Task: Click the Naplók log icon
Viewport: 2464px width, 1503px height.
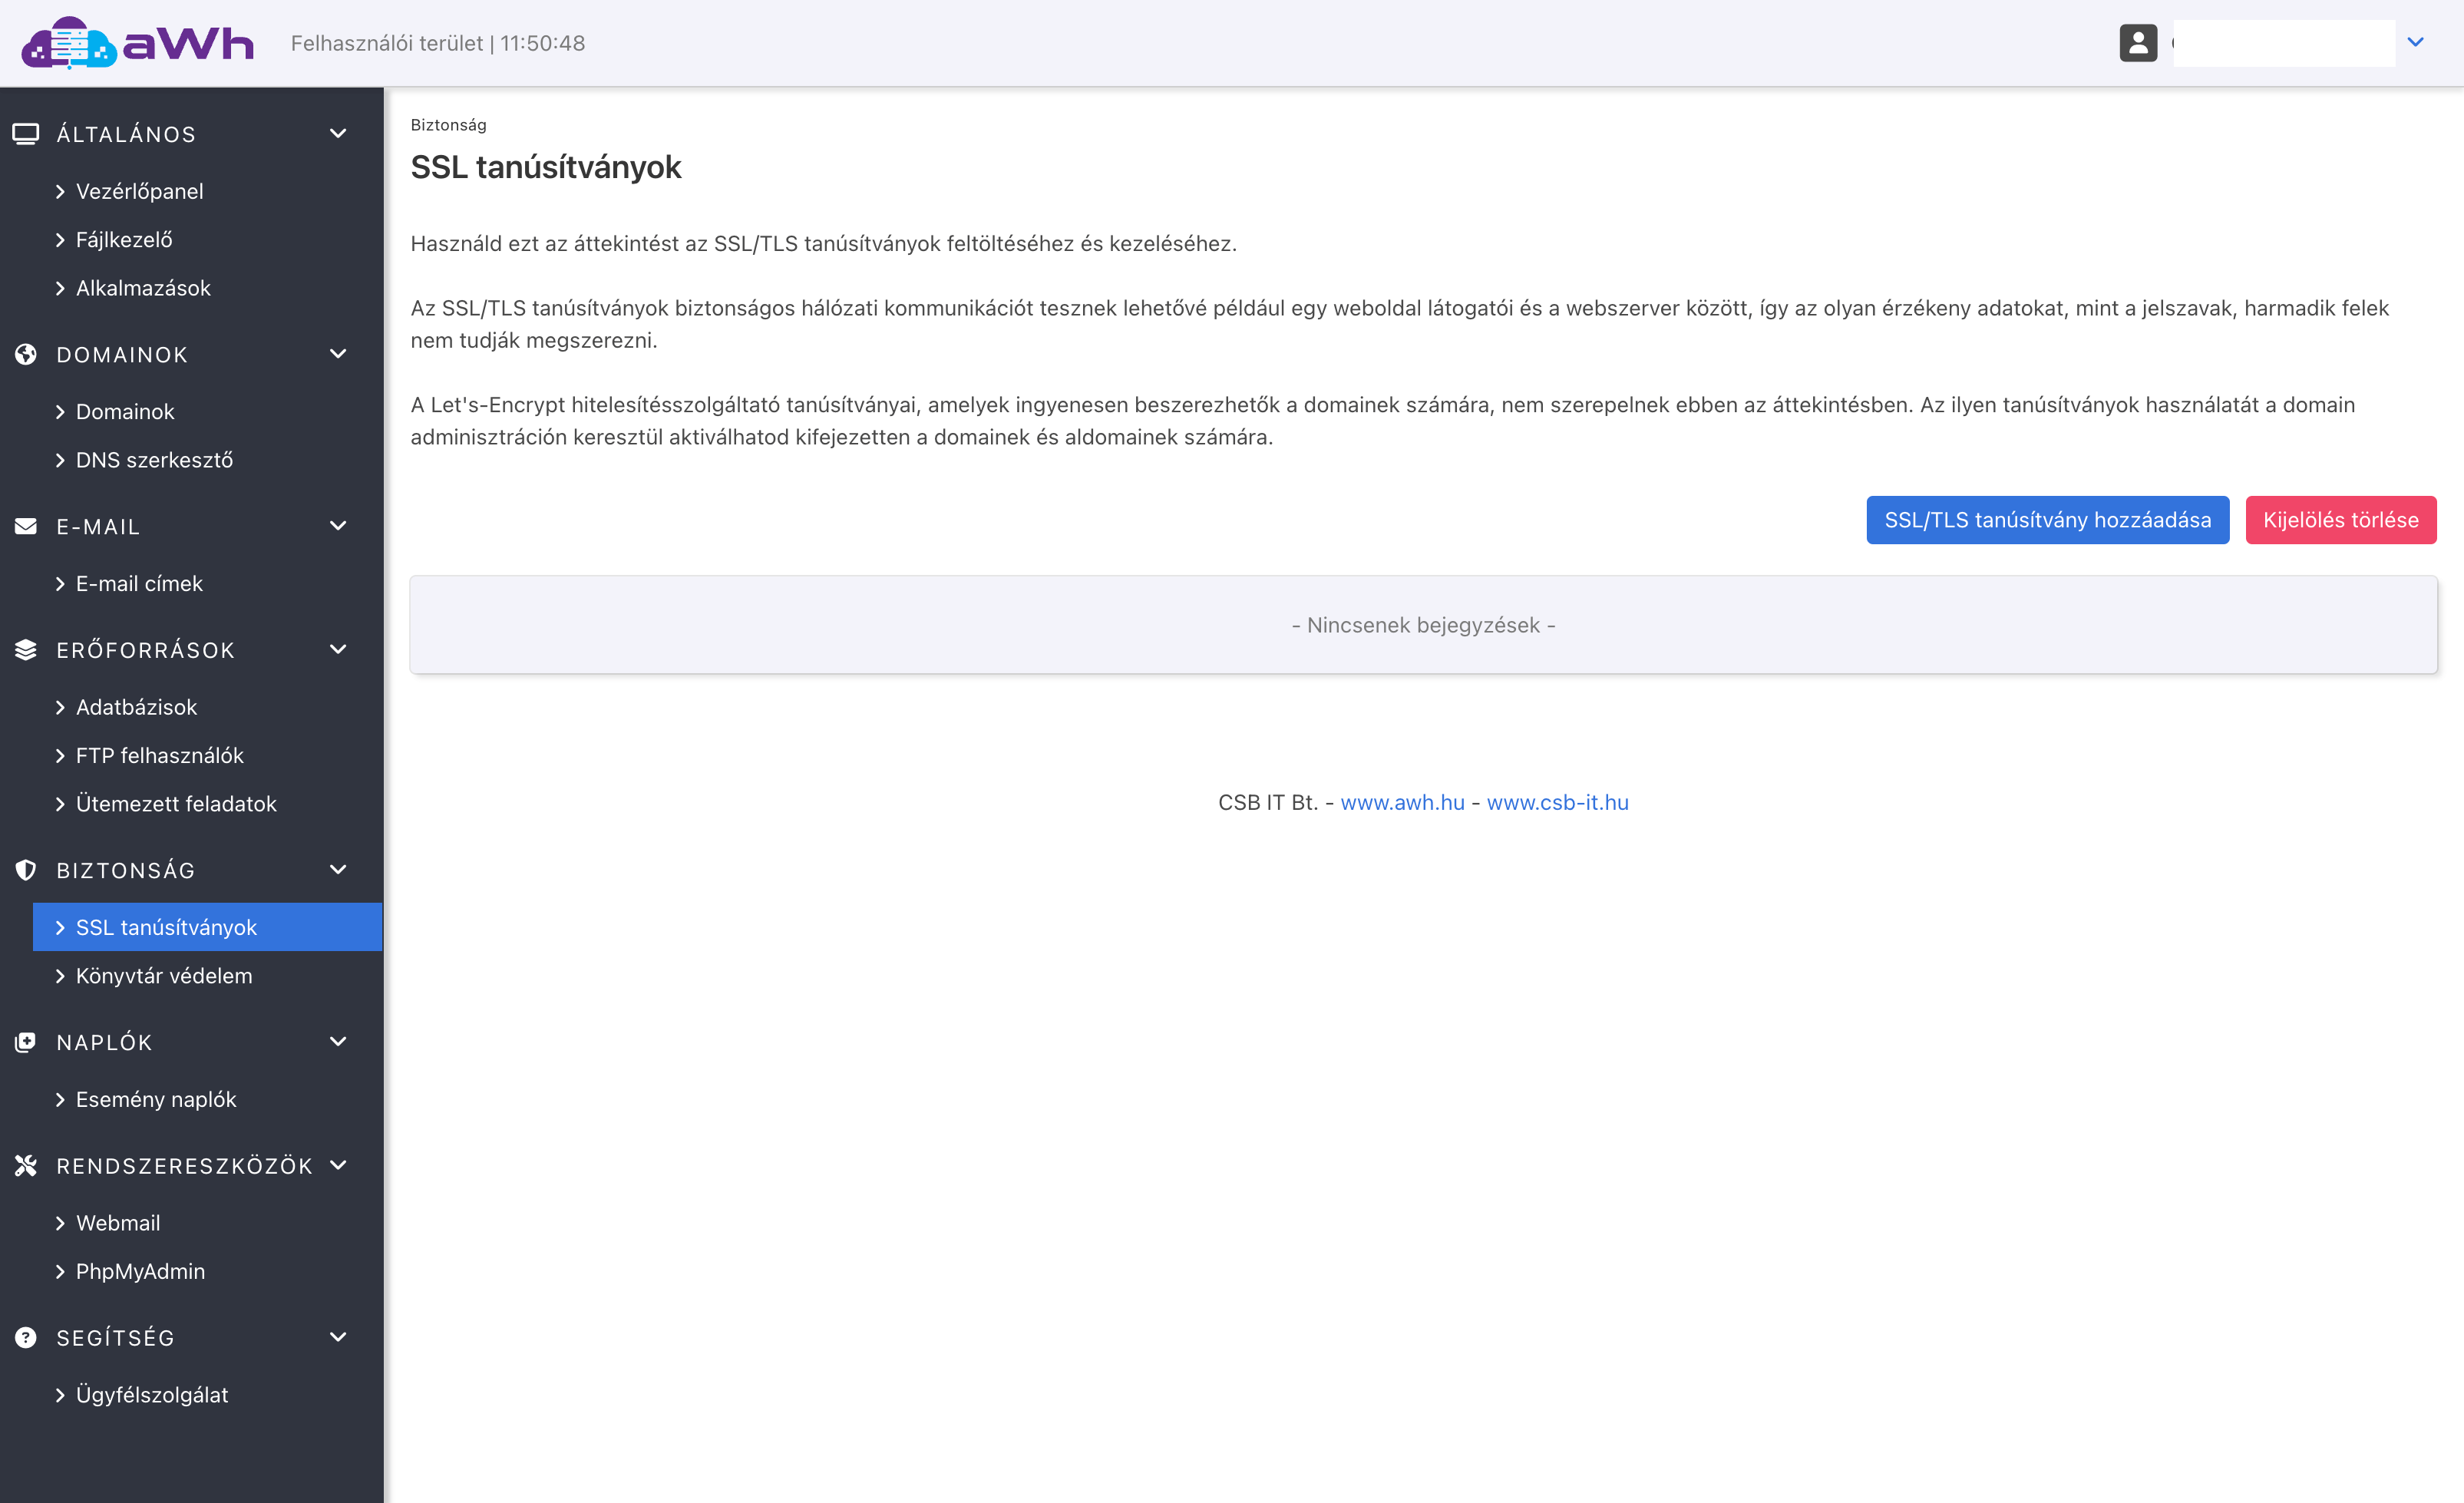Action: point(26,1042)
